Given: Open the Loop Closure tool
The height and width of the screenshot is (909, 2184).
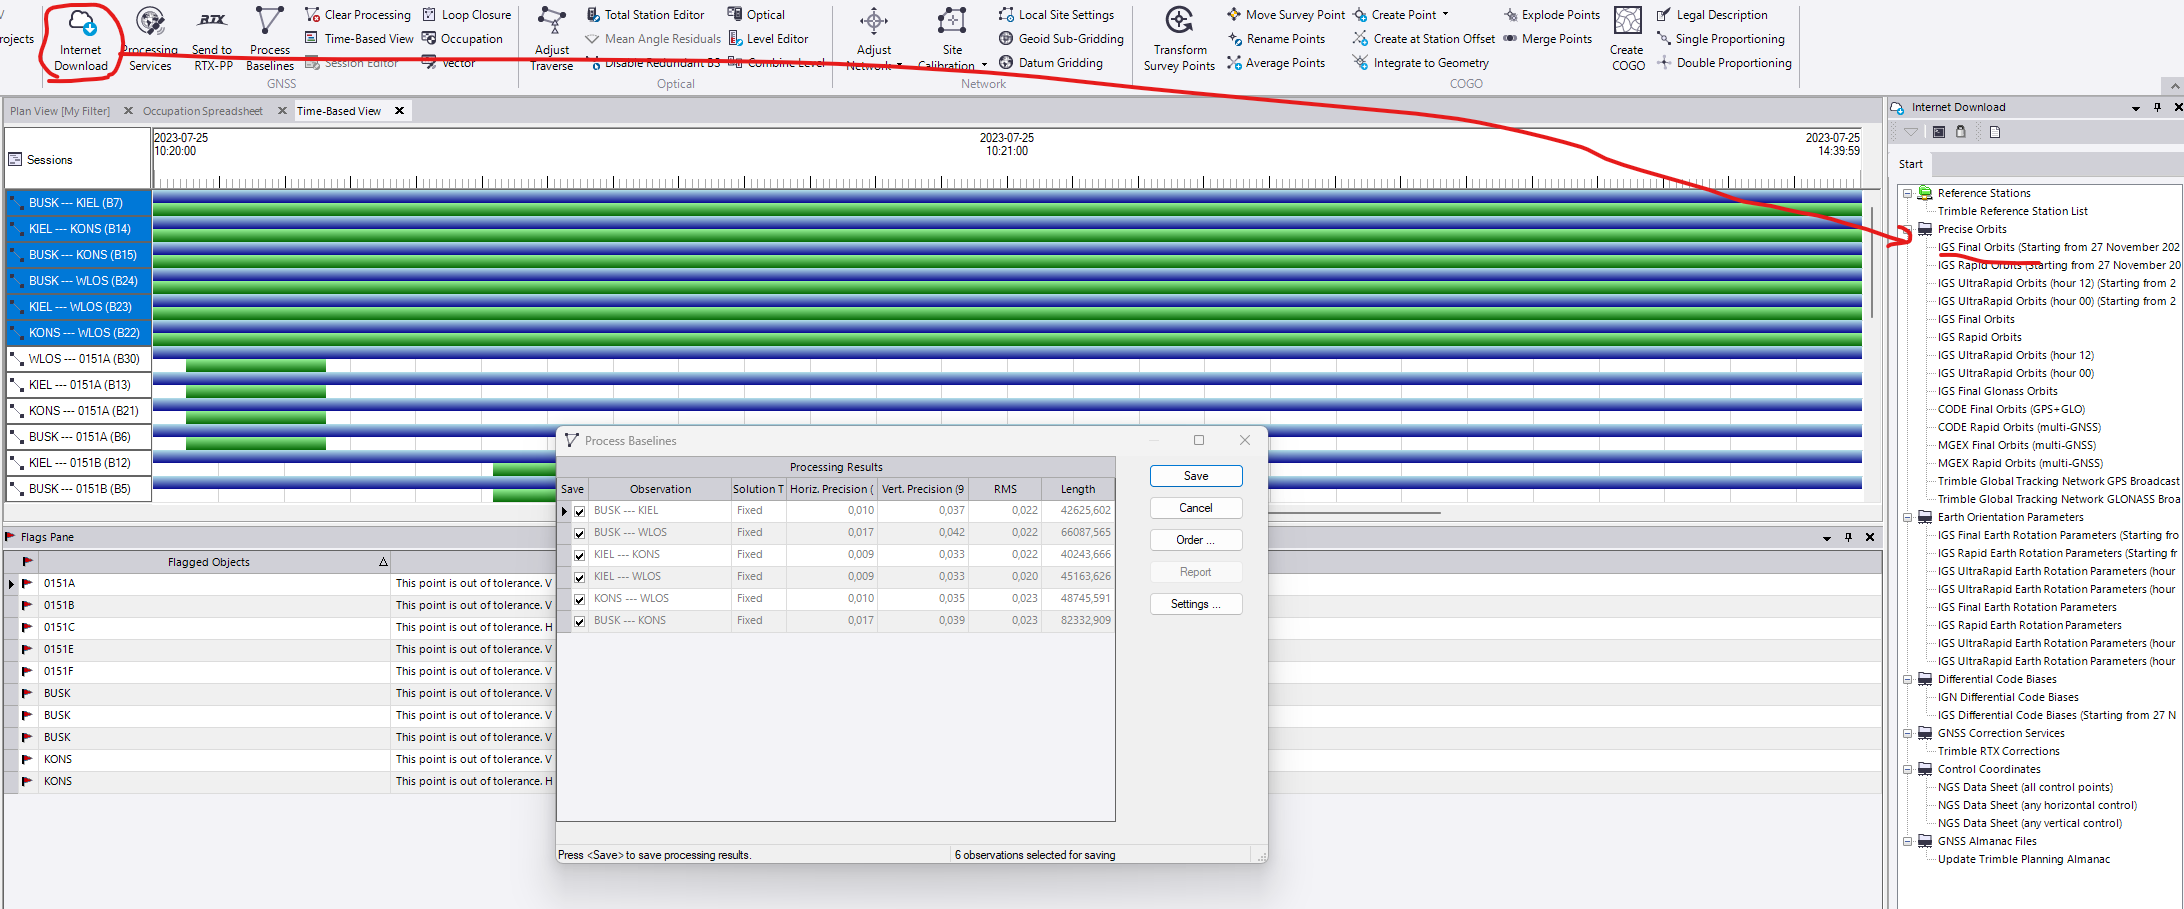Looking at the screenshot, I should [467, 15].
